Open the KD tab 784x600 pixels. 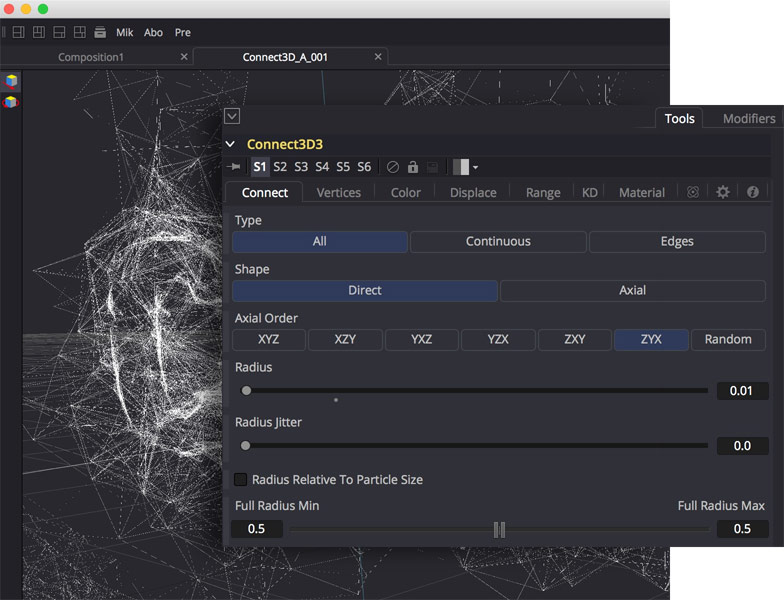pos(590,192)
